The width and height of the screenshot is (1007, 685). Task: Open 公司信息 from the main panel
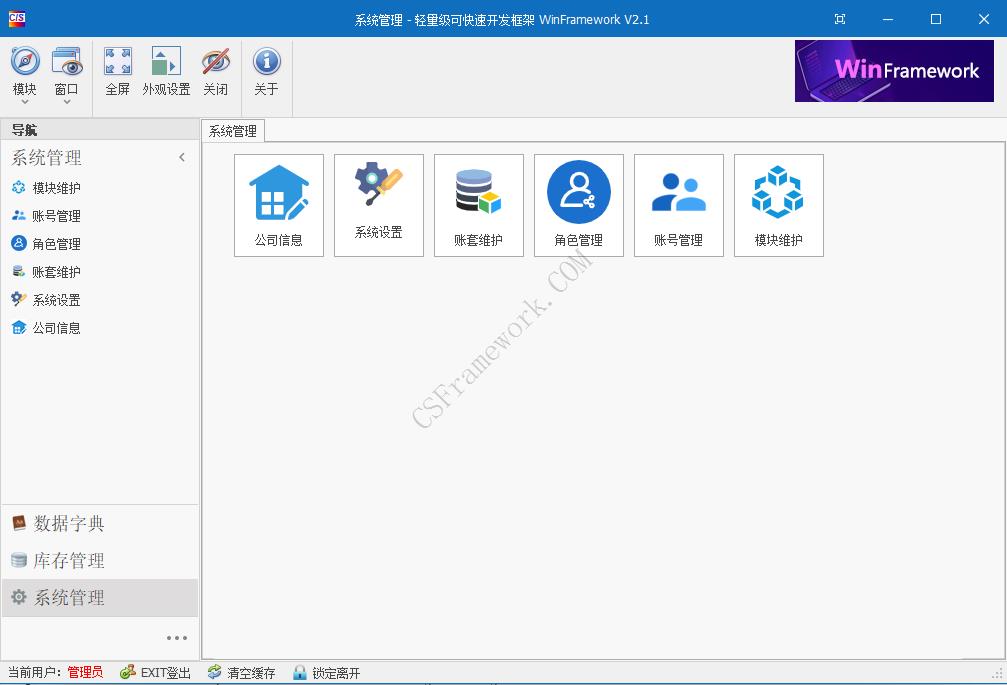coord(278,205)
